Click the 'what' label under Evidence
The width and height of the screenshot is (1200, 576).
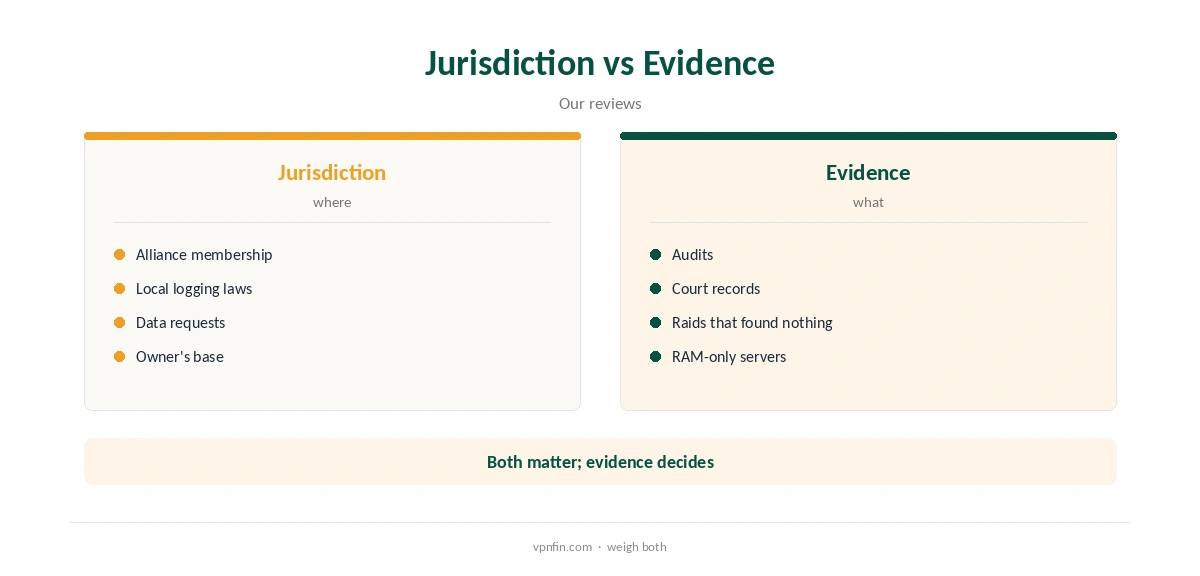coord(868,202)
